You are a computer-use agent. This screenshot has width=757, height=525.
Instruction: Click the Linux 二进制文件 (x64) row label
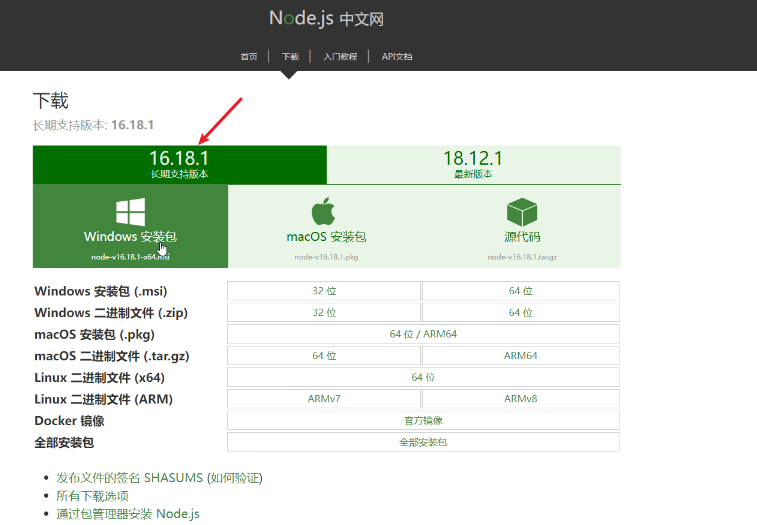point(99,378)
